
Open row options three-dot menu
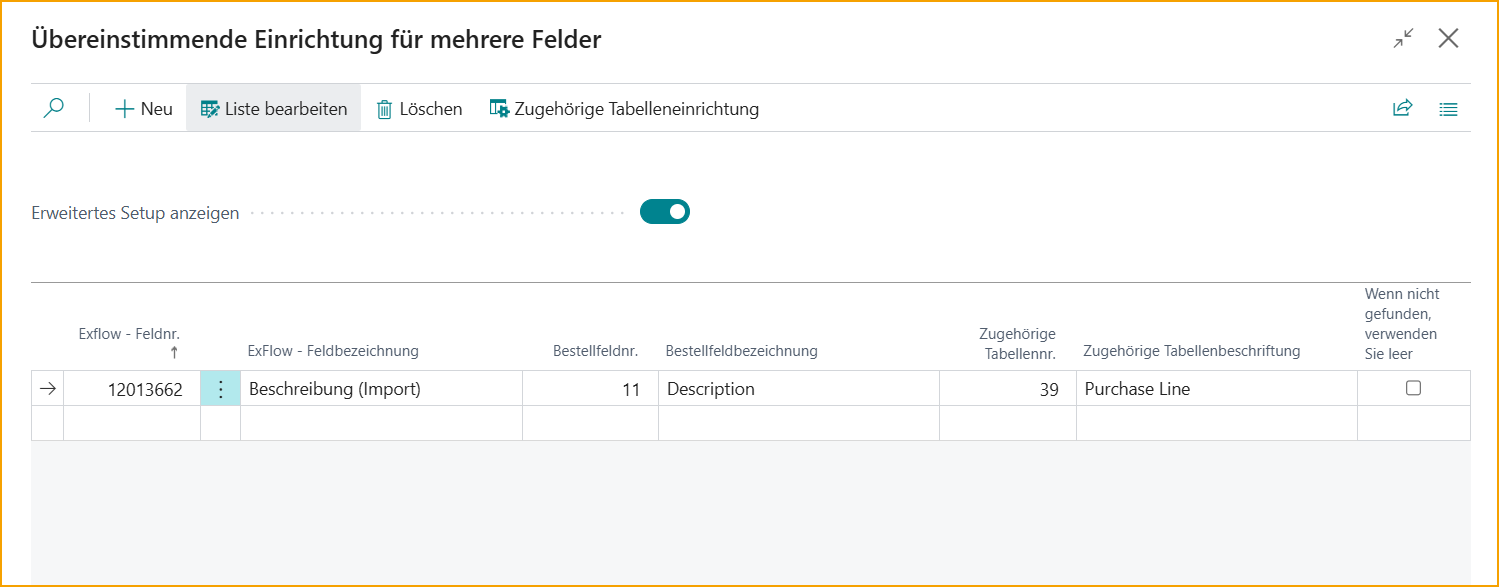221,389
